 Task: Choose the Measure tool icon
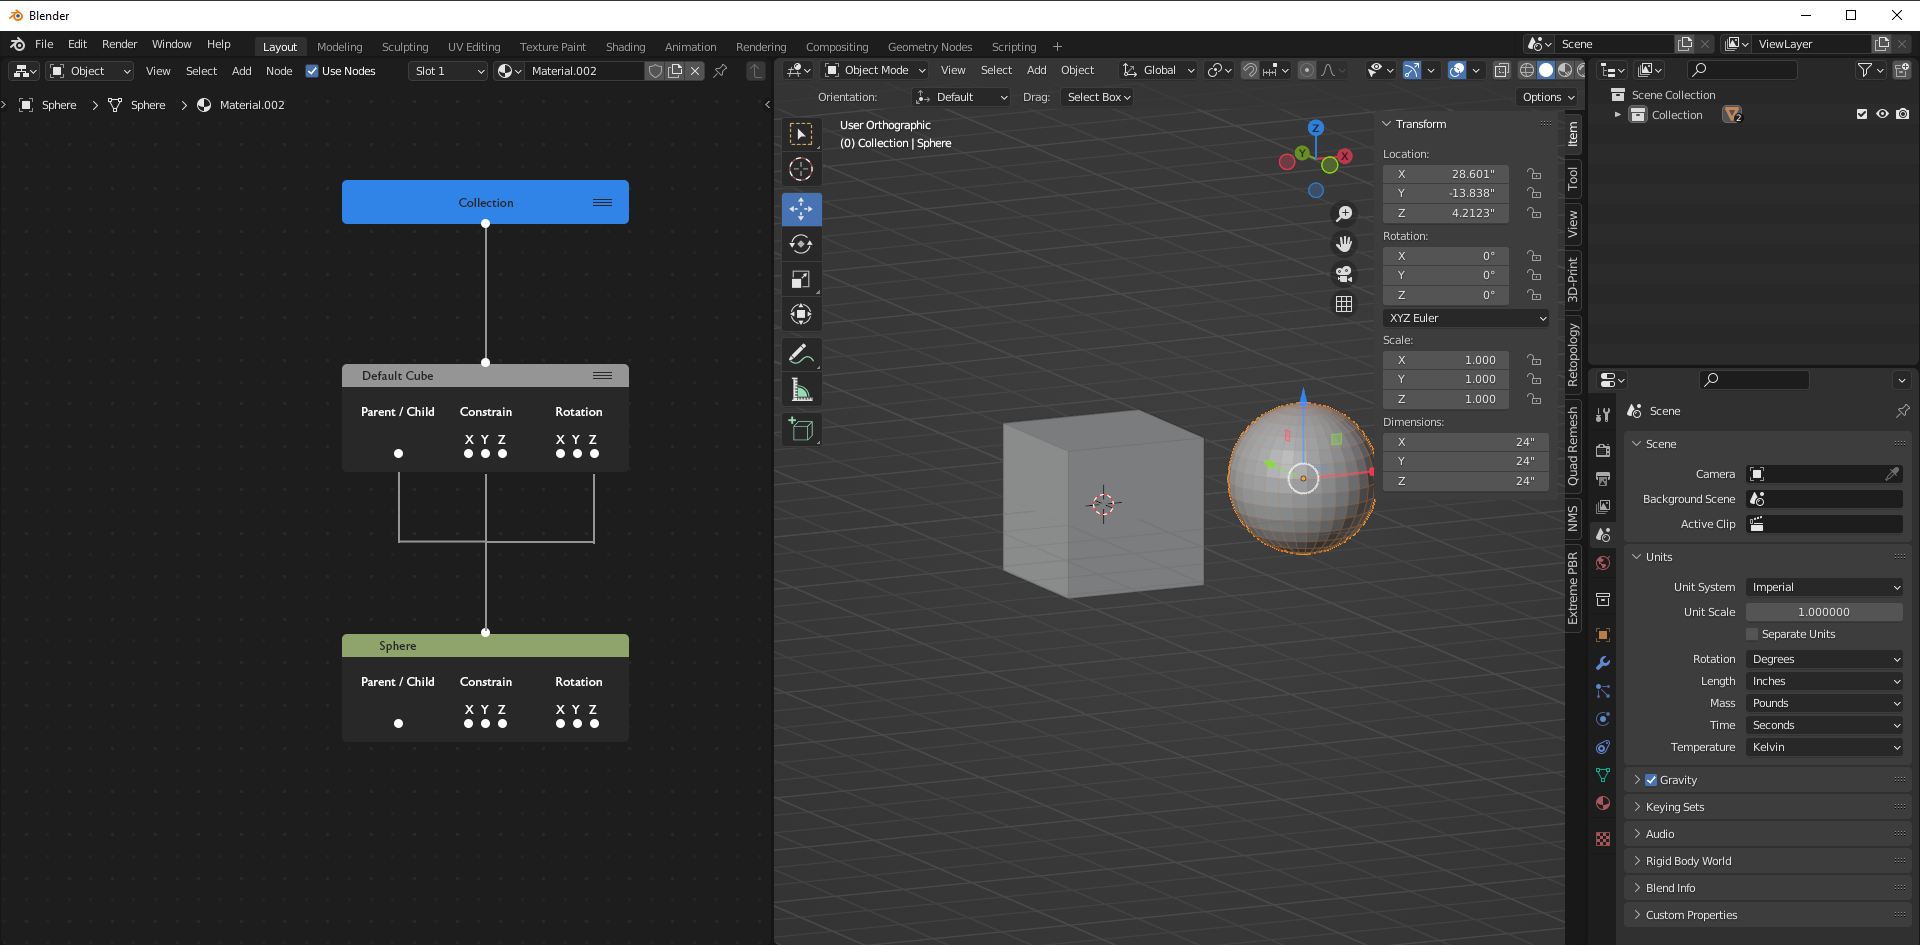[801, 389]
